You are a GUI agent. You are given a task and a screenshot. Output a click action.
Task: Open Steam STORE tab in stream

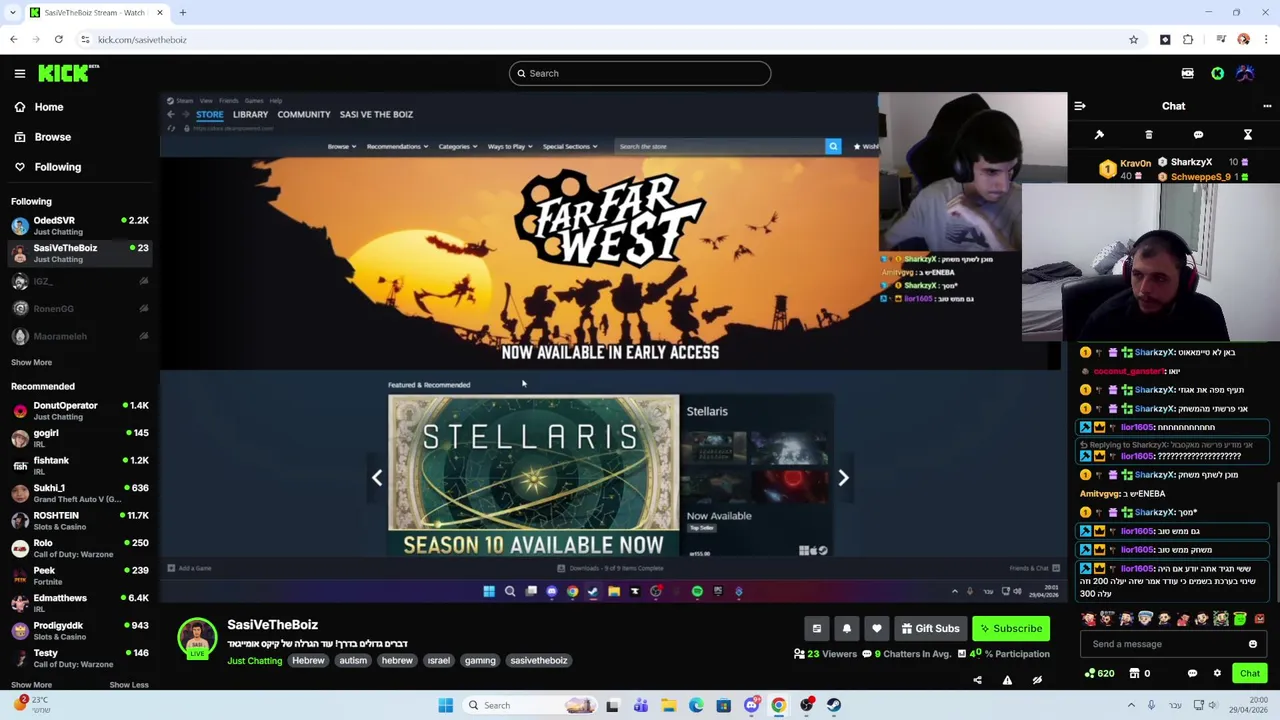209,114
